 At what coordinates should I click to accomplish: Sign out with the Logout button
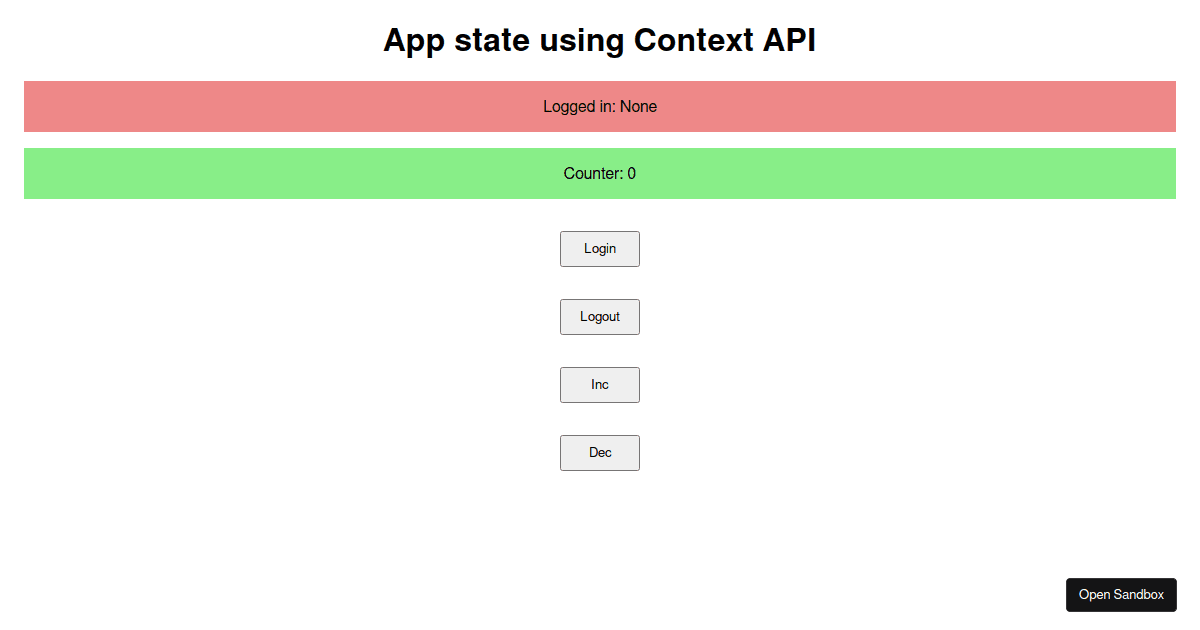[600, 317]
